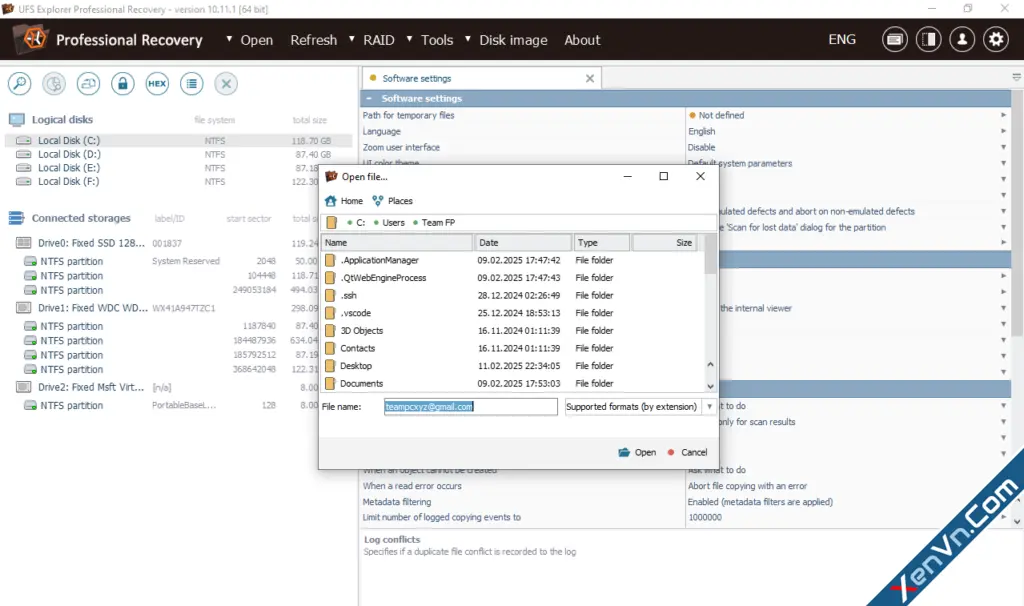Click the Drive1 Fixed WDC disk icon
1024x606 pixels.
click(x=24, y=308)
